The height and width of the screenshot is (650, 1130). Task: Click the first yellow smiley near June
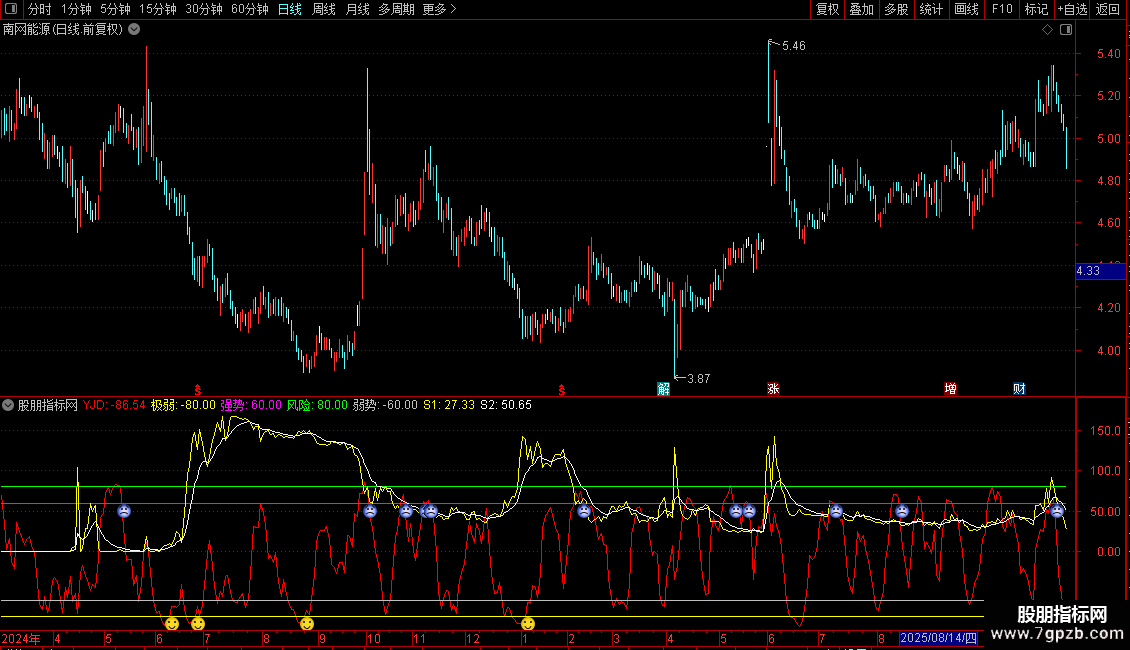tap(172, 623)
